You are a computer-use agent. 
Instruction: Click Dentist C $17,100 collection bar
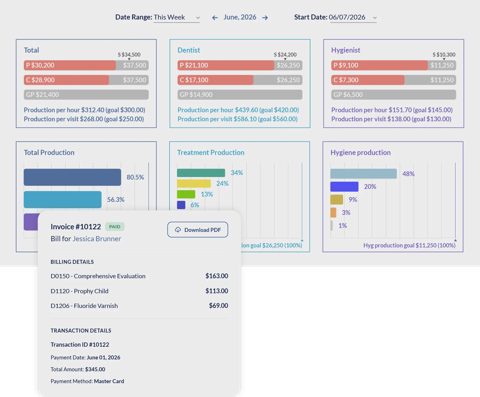(x=240, y=80)
